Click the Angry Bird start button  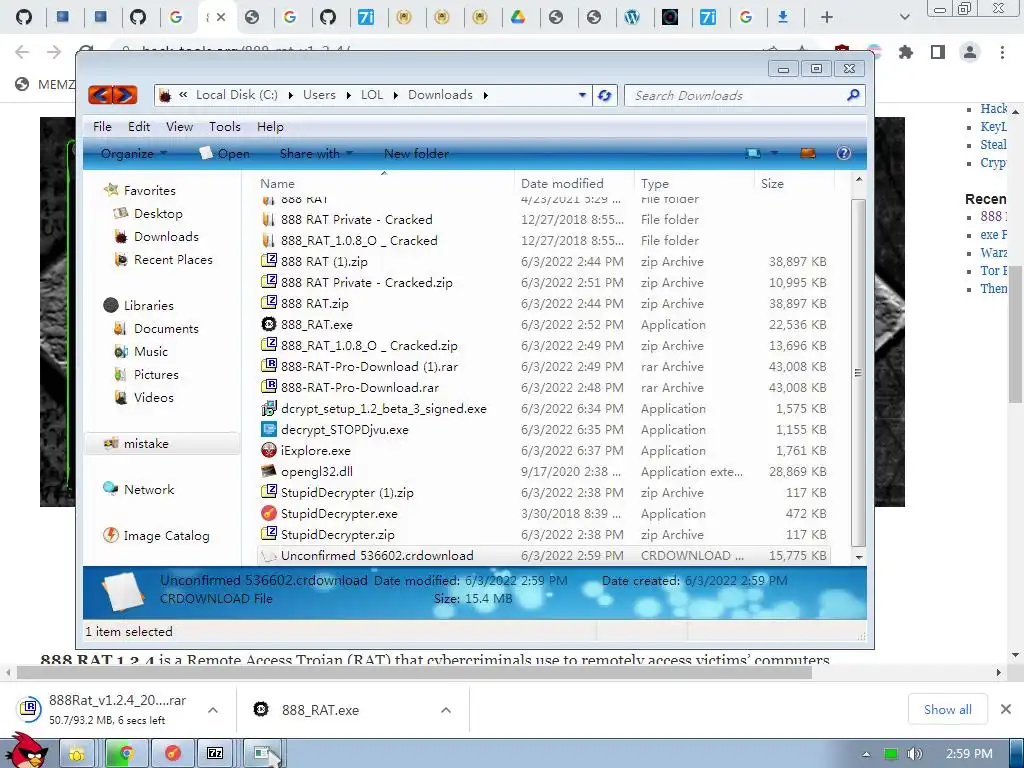[x=27, y=751]
